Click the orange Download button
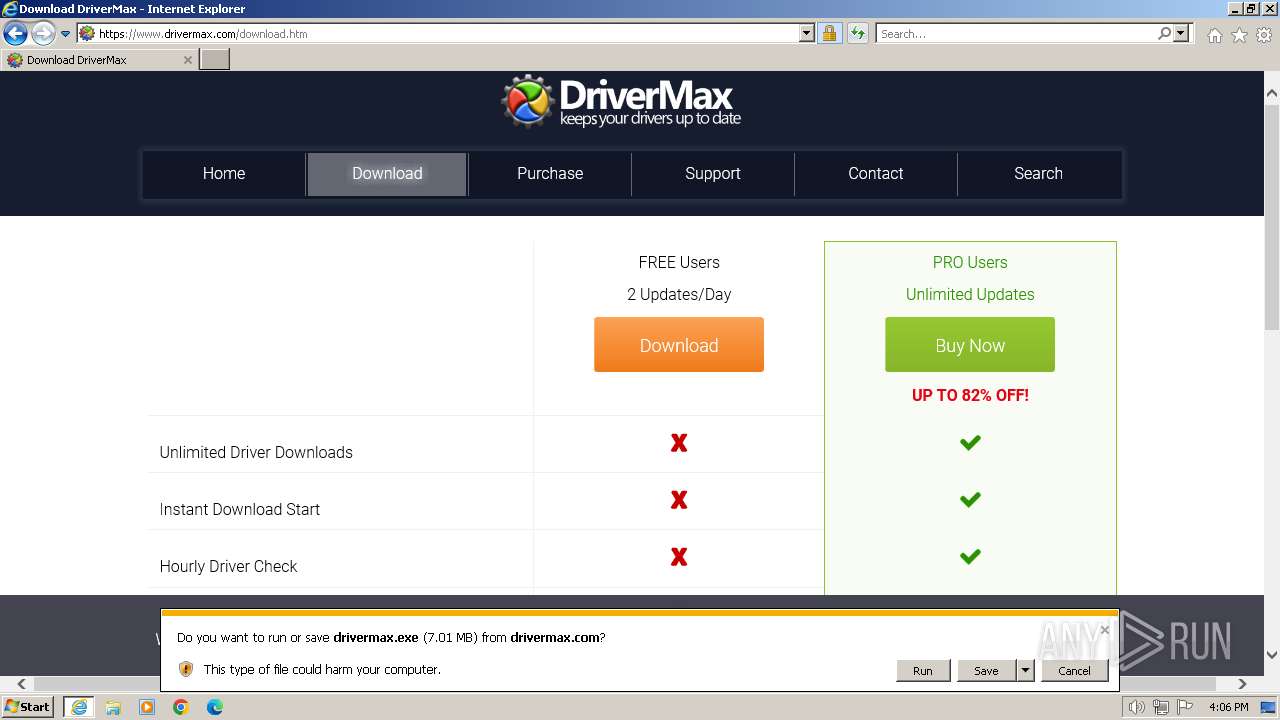Viewport: 1280px width, 720px height. (679, 345)
